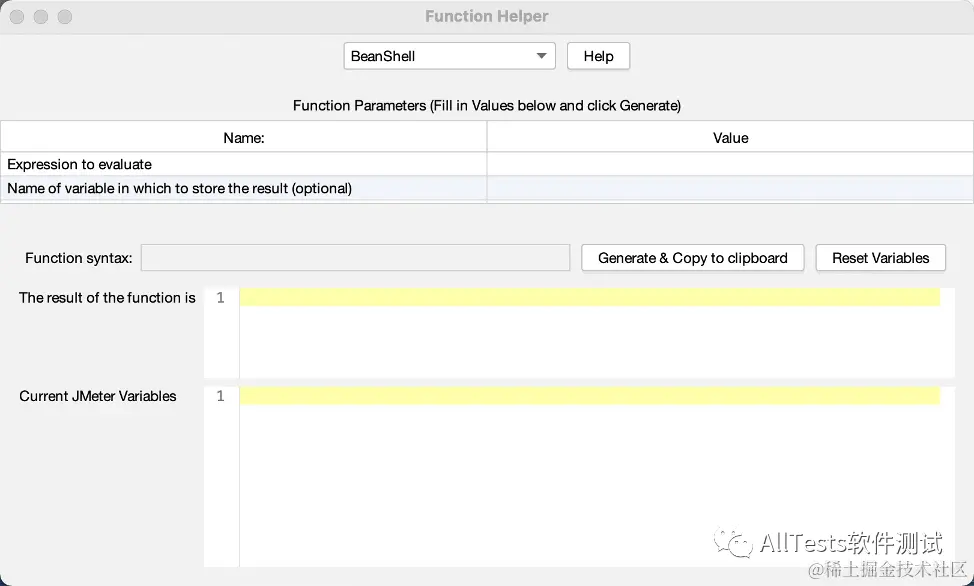Edit value for Expression to evaluate

pos(730,164)
